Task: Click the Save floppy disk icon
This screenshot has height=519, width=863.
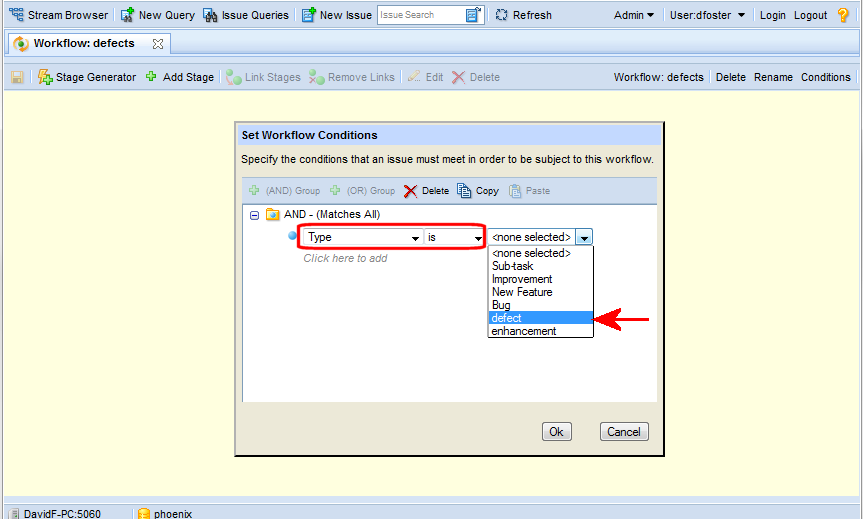Action: click(17, 77)
